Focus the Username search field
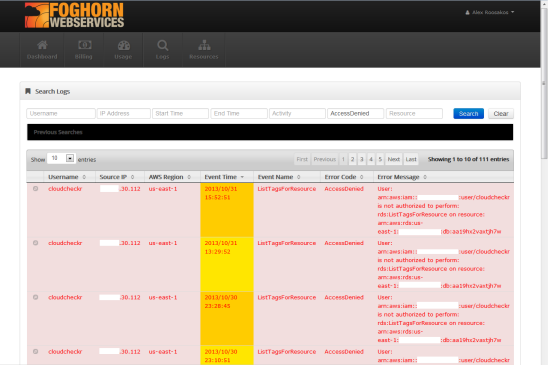 [x=61, y=114]
